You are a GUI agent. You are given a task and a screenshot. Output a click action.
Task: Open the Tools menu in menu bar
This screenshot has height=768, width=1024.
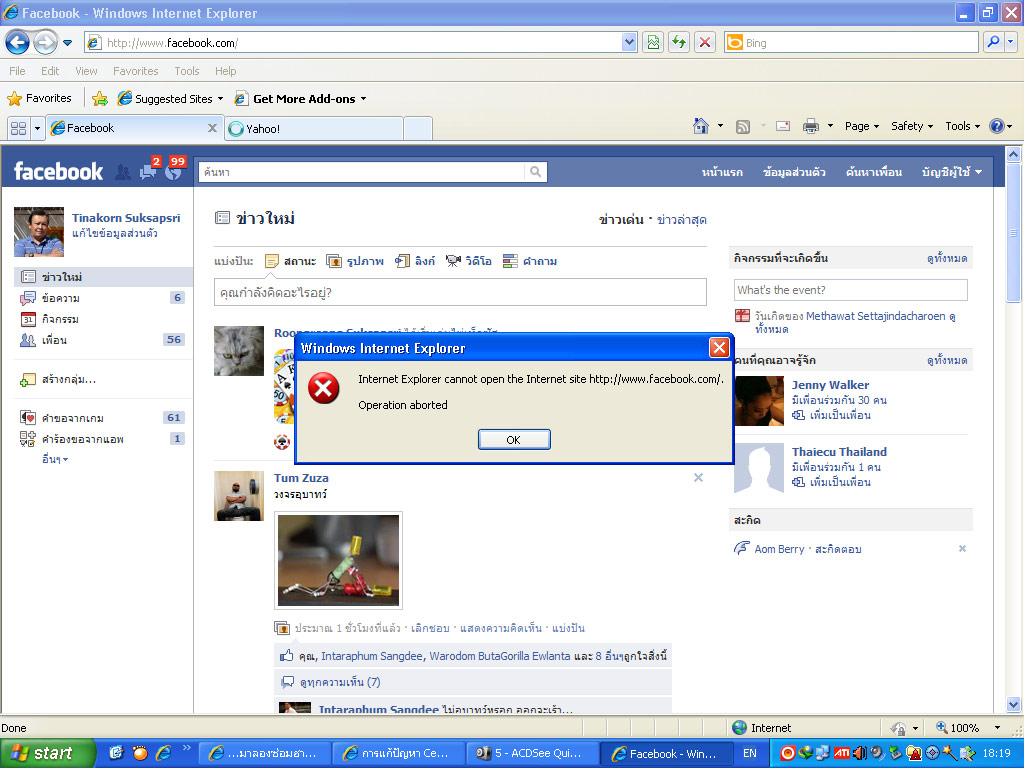coord(186,71)
